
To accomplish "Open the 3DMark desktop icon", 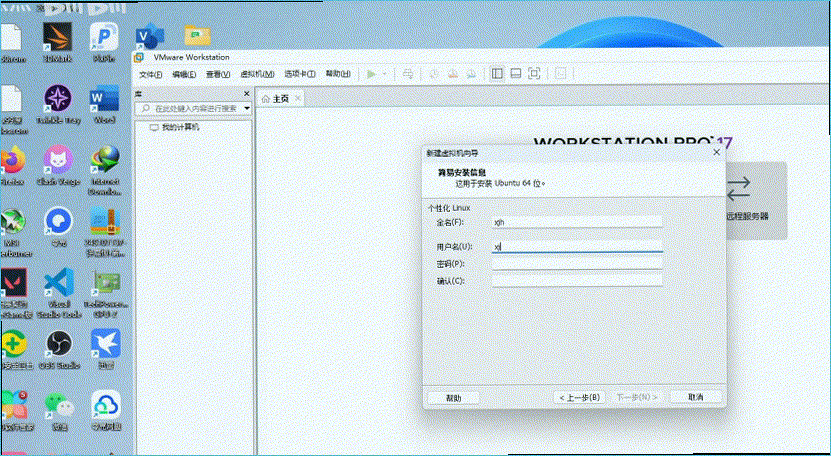I will (58, 42).
